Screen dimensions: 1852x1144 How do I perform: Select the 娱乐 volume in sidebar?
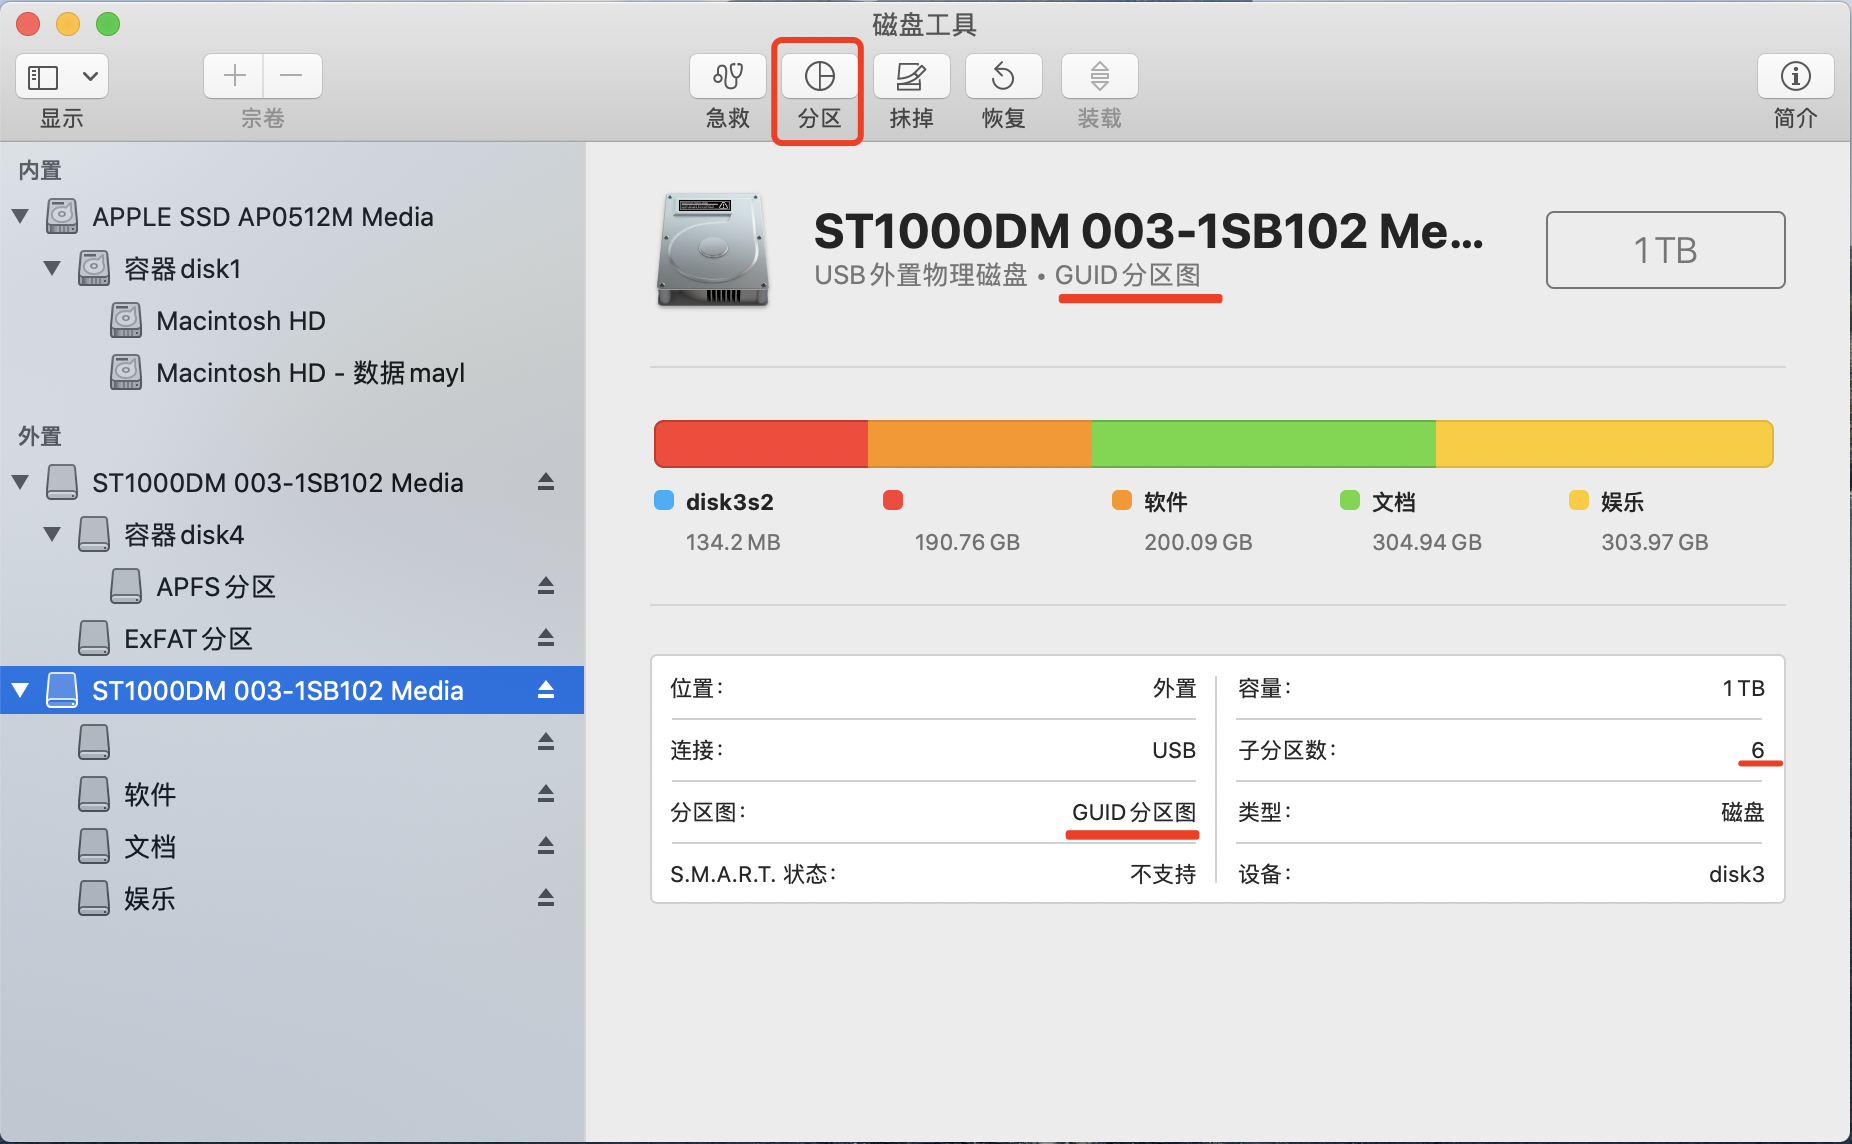[292, 898]
